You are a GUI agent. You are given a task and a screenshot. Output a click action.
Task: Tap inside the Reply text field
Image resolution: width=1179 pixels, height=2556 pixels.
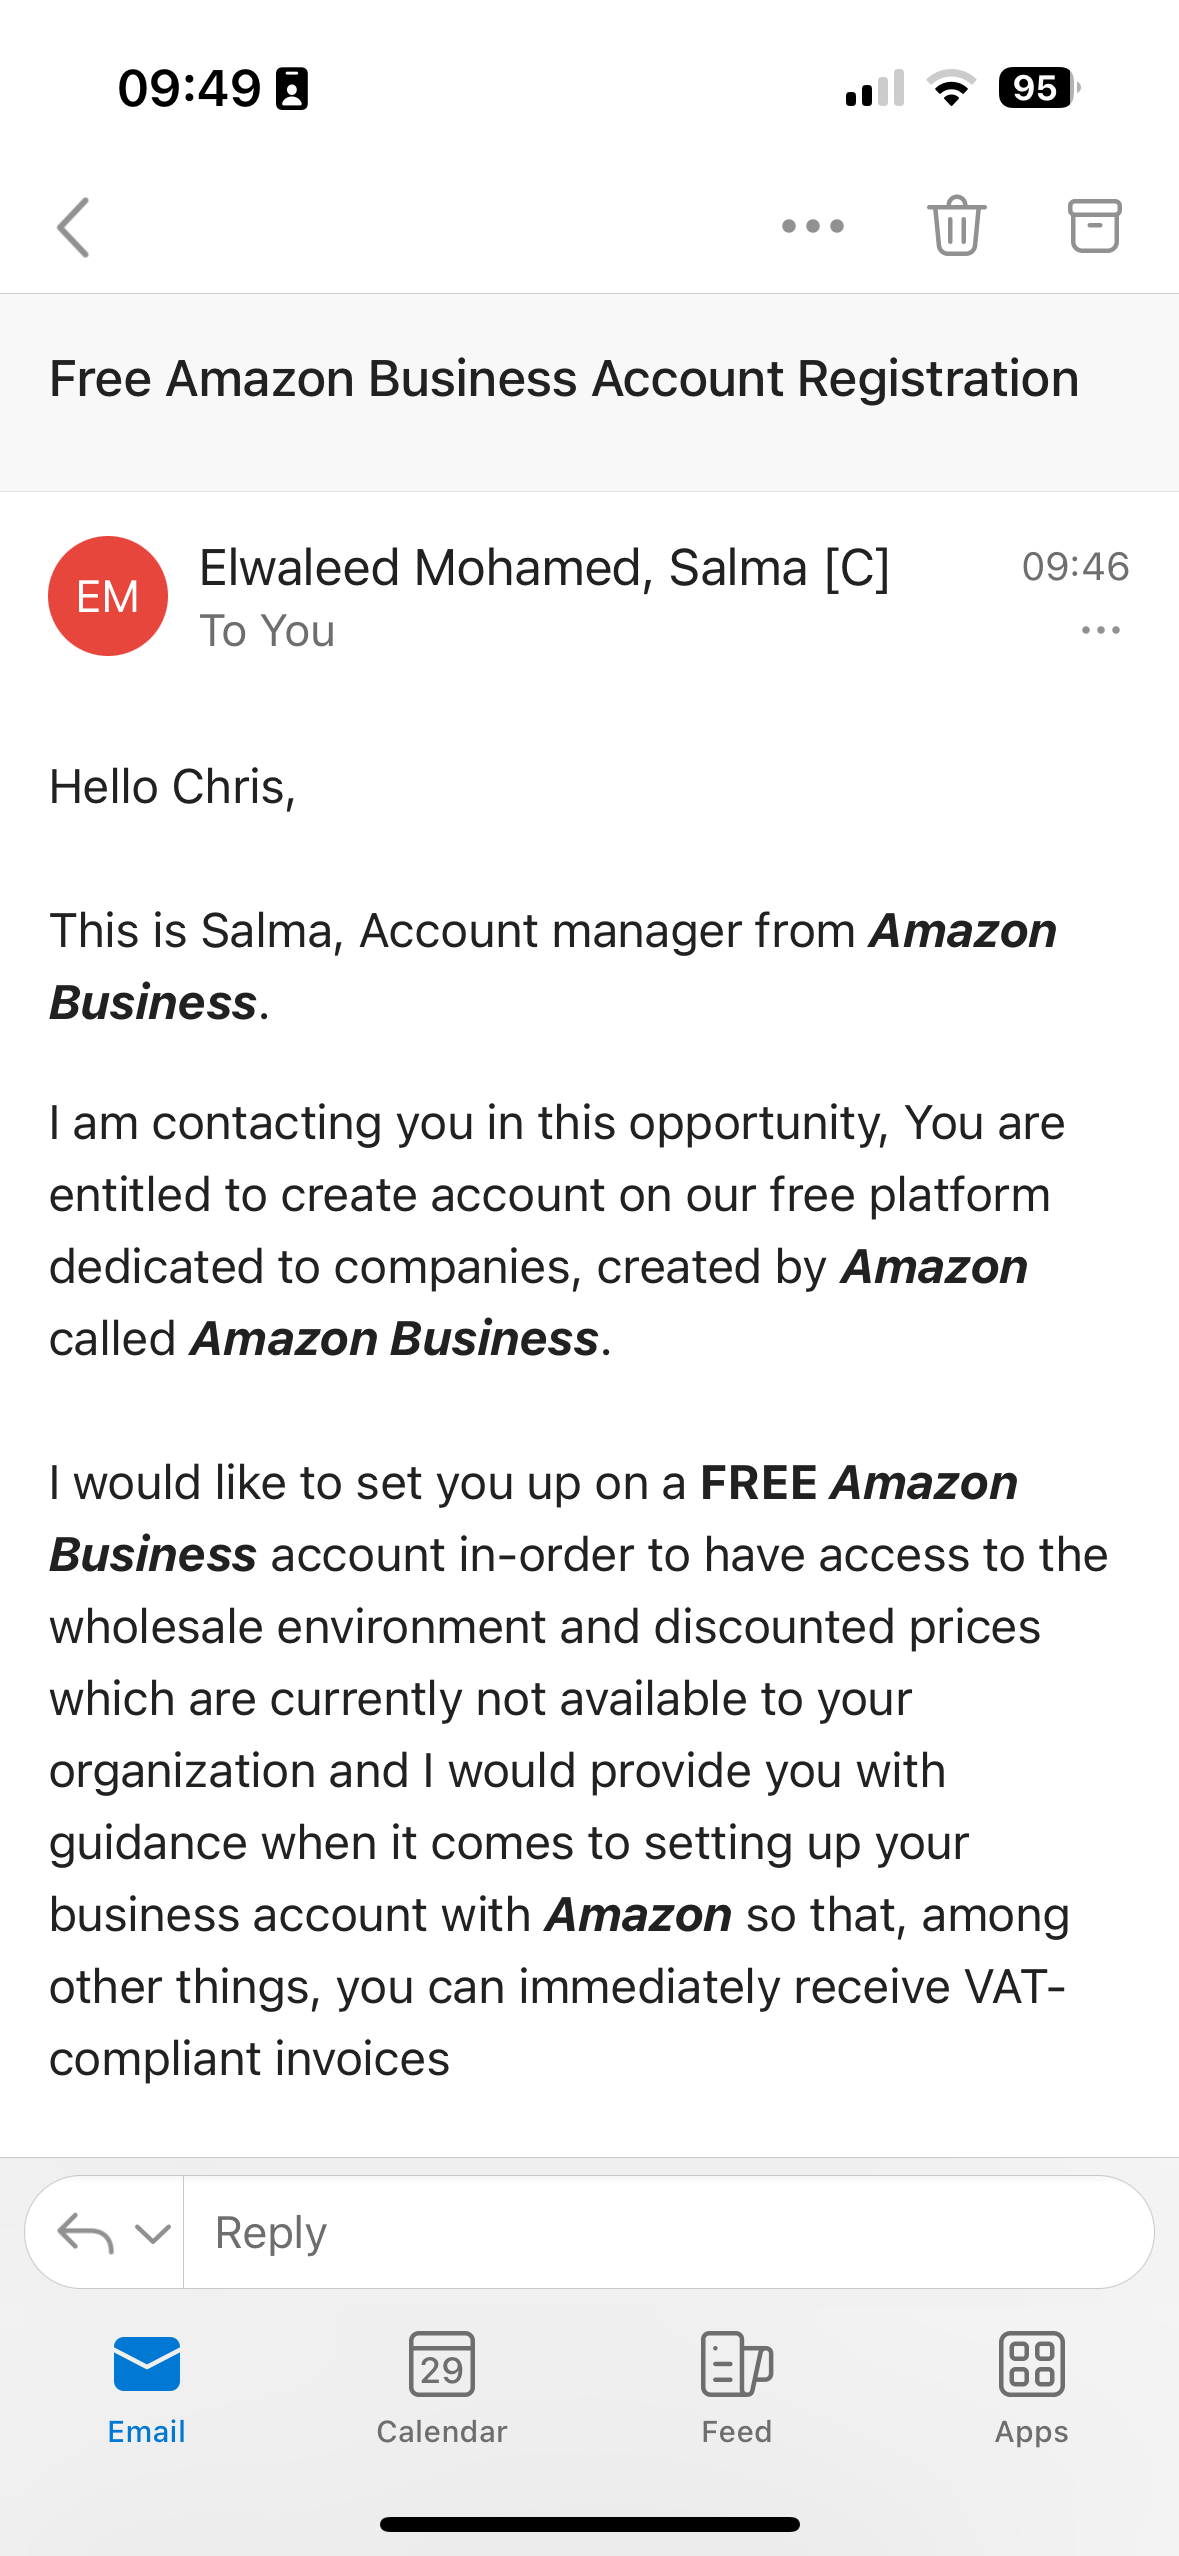click(668, 2232)
